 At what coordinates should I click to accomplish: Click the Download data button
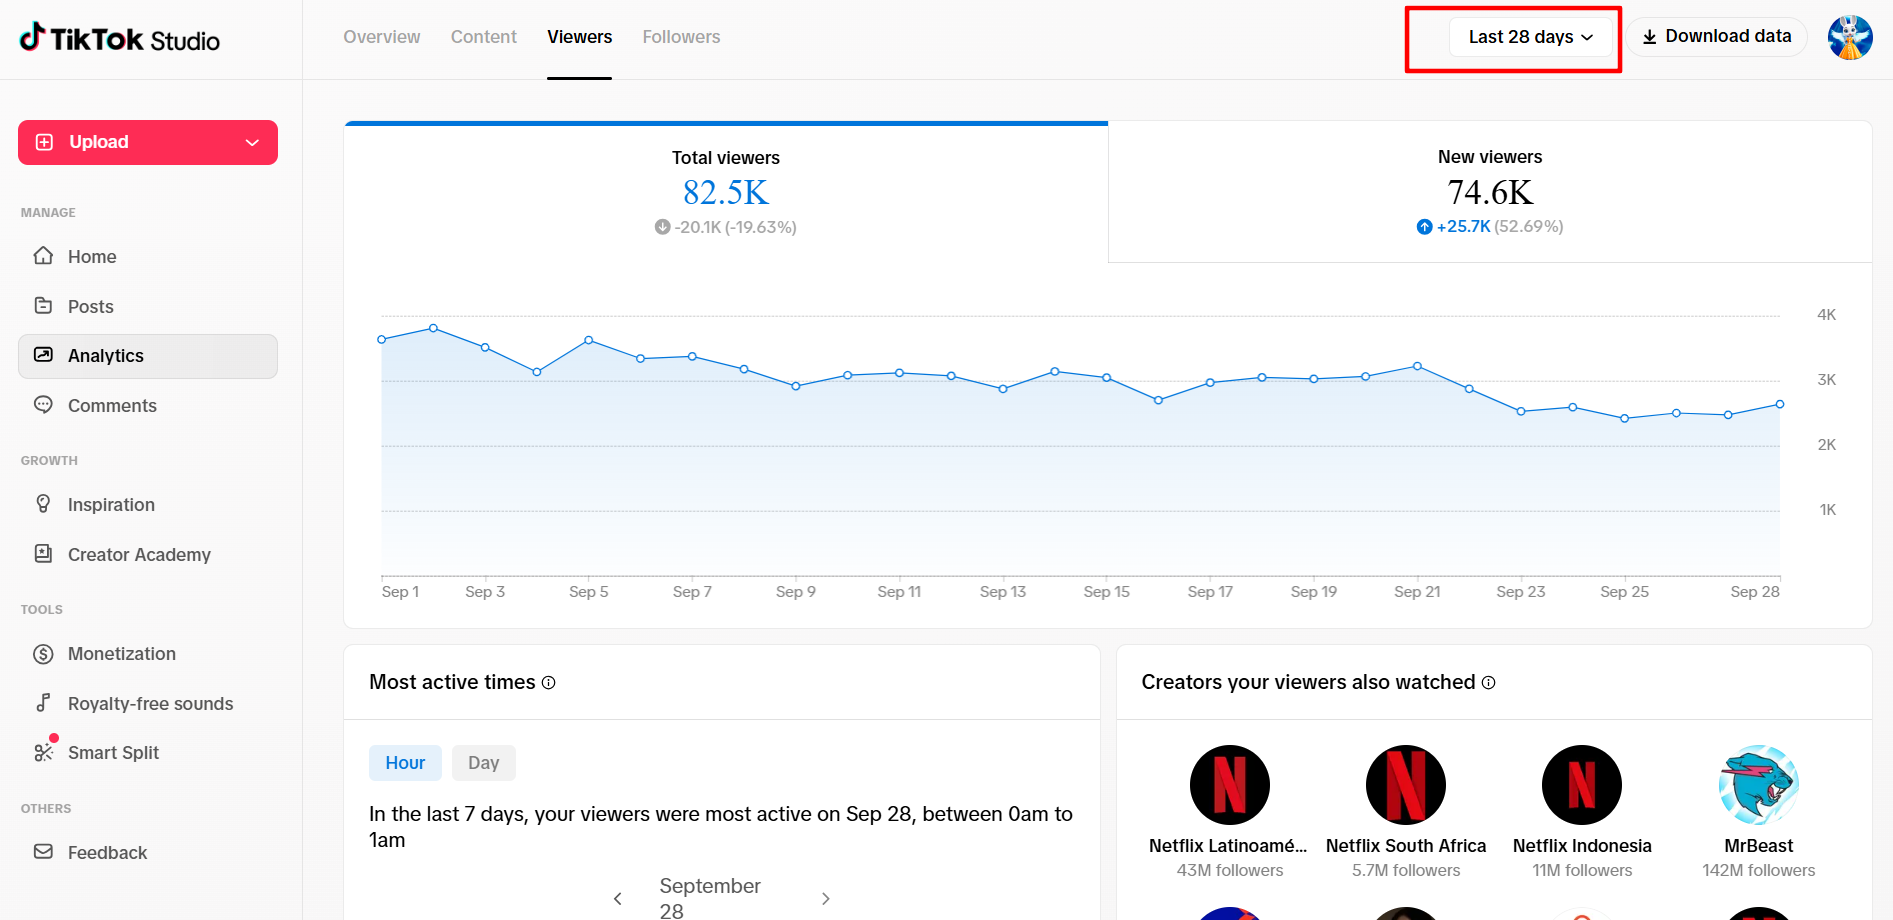(x=1716, y=37)
